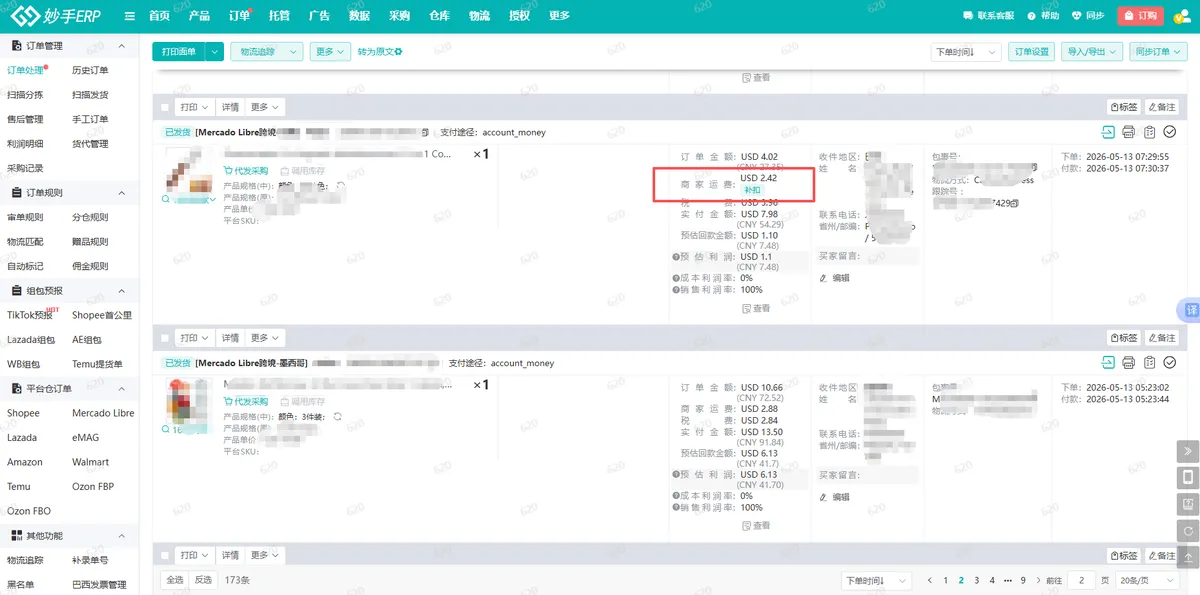Screen dimensions: 1200x595
Task: Click the teal export icon on the USD 10.66 order
Action: click(x=1108, y=363)
